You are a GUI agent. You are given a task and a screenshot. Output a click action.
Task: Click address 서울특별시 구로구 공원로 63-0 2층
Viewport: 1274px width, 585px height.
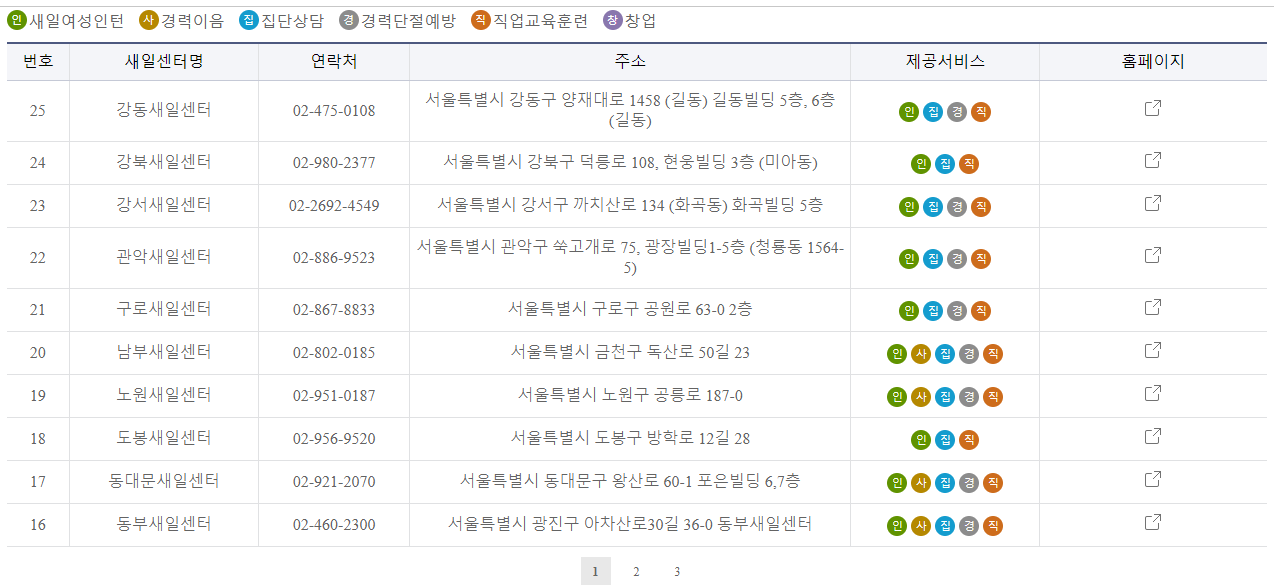[x=630, y=309]
